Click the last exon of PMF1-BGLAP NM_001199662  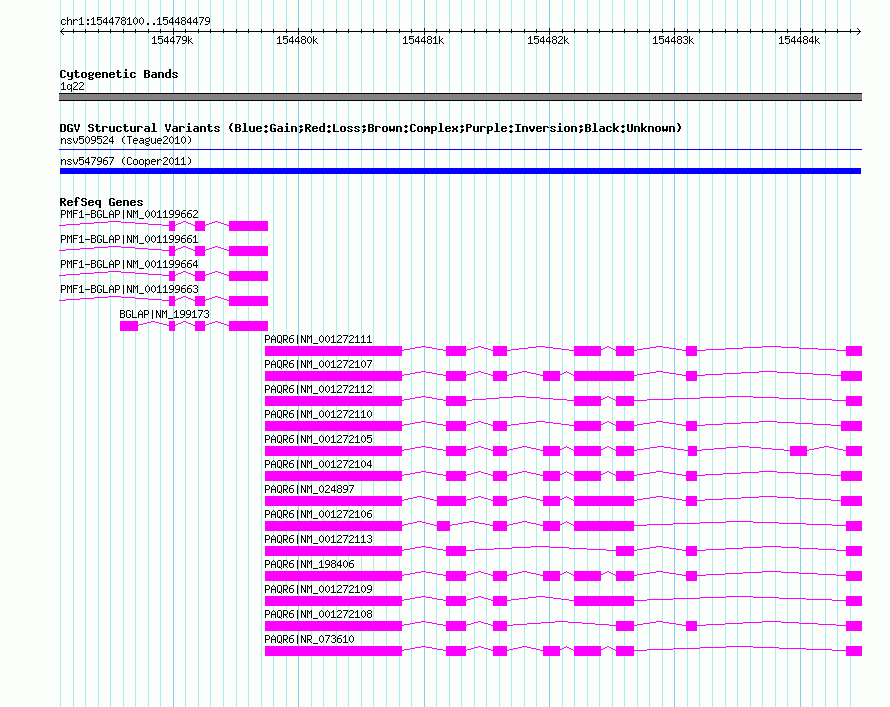[249, 226]
